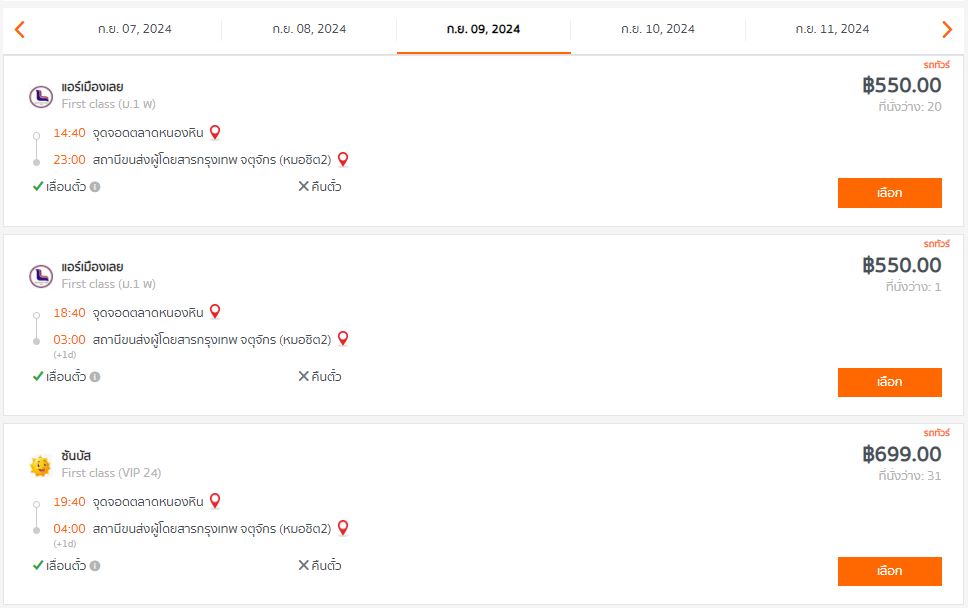The image size is (968, 608).
Task: Show reschedule info icon for 18:40 trip
Action: pos(94,377)
